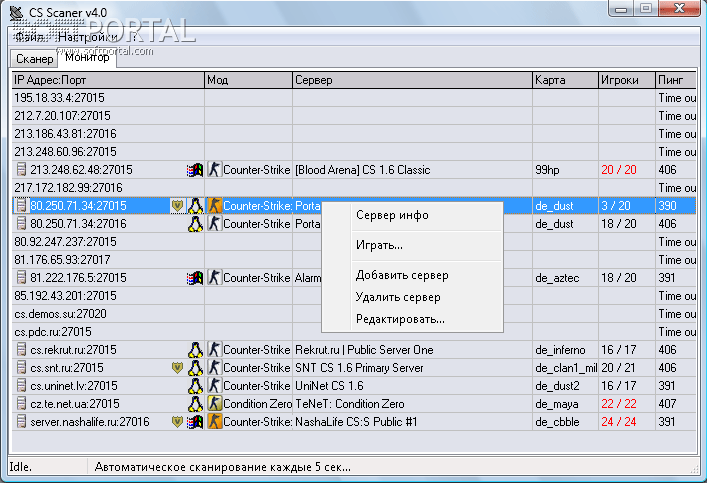Sort by the 'Карта' column header
The width and height of the screenshot is (707, 483).
tap(565, 80)
